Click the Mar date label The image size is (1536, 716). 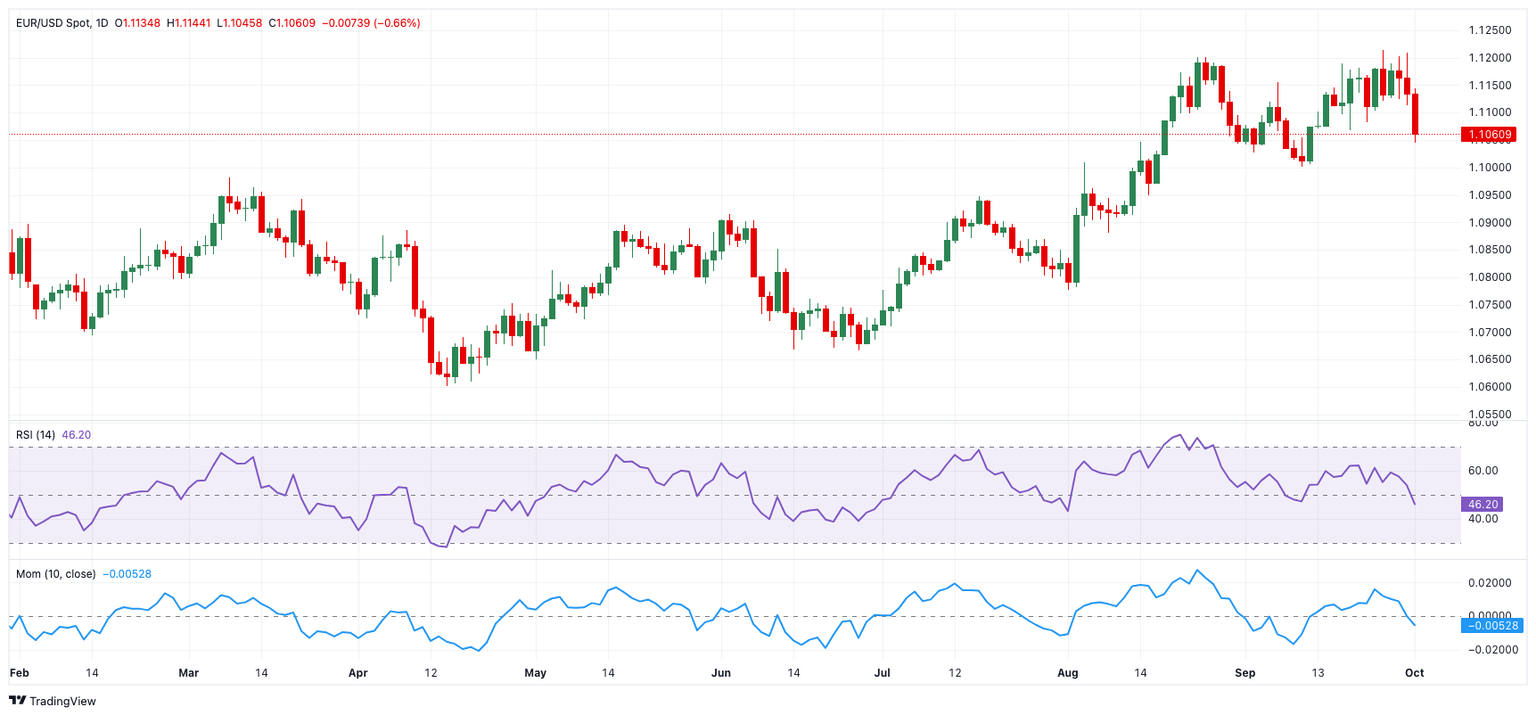click(188, 674)
